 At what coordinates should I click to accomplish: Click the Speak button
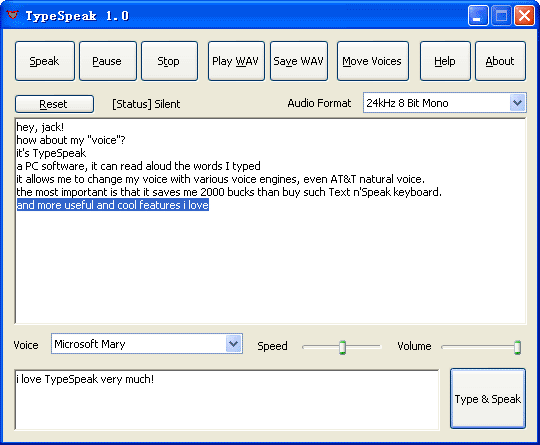click(x=45, y=61)
